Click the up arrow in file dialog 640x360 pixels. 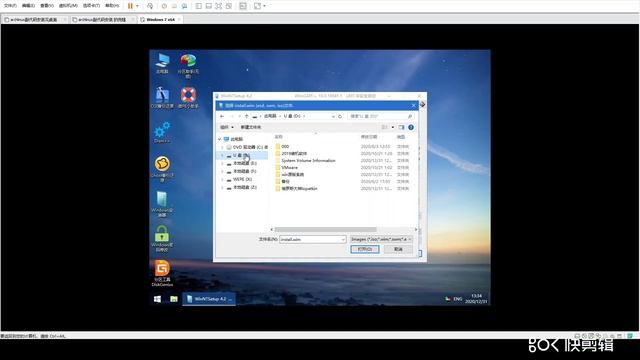click(x=246, y=116)
